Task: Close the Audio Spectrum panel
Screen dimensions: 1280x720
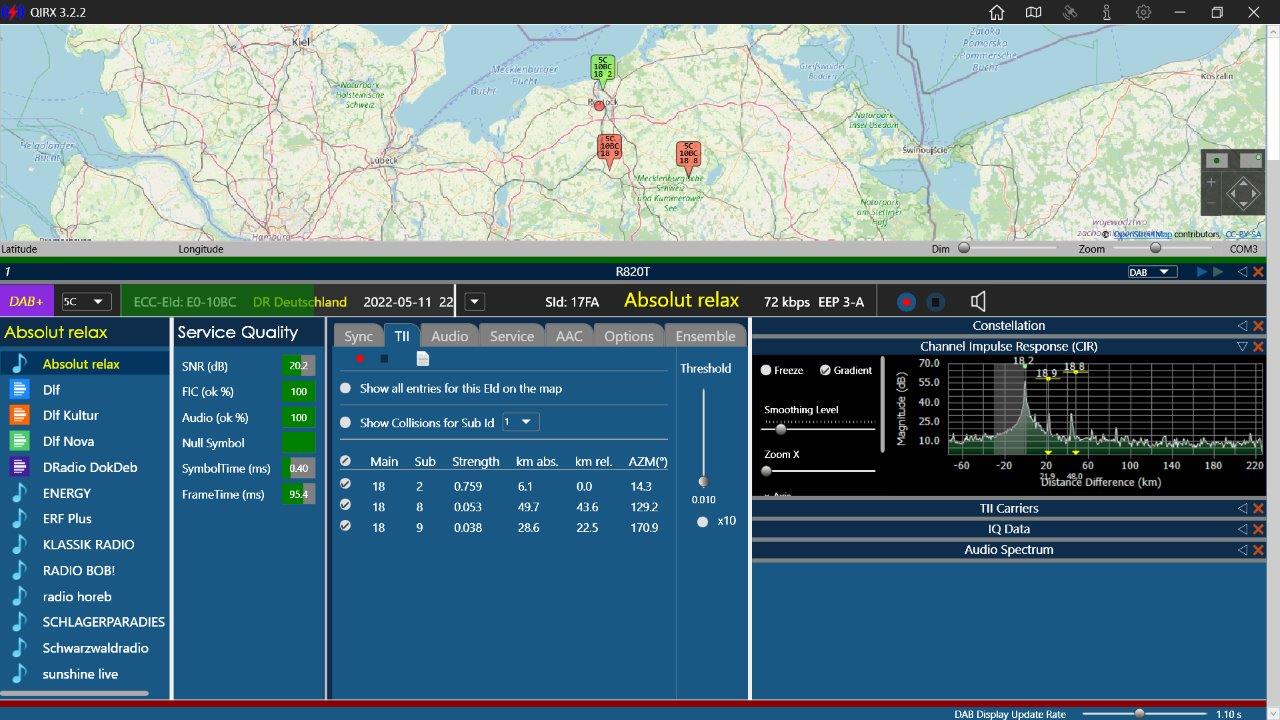Action: click(1258, 550)
